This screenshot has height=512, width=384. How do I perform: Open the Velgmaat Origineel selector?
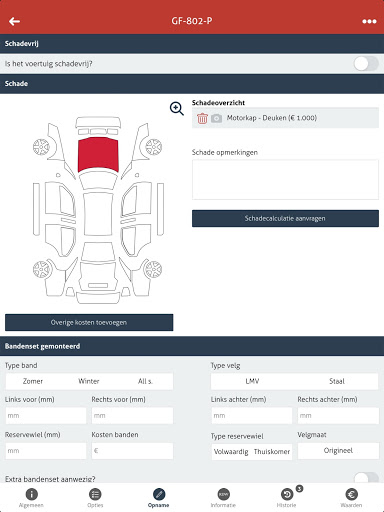click(x=338, y=451)
